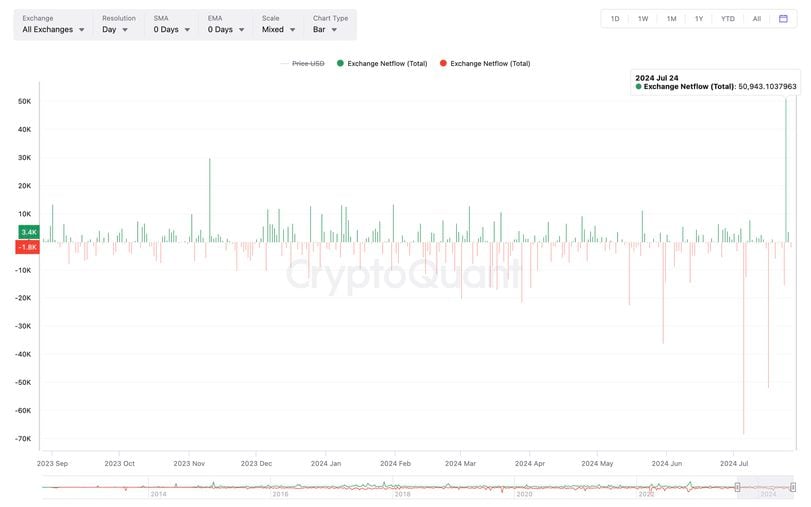Open the calendar date picker icon
The image size is (811, 507).
[x=783, y=19]
